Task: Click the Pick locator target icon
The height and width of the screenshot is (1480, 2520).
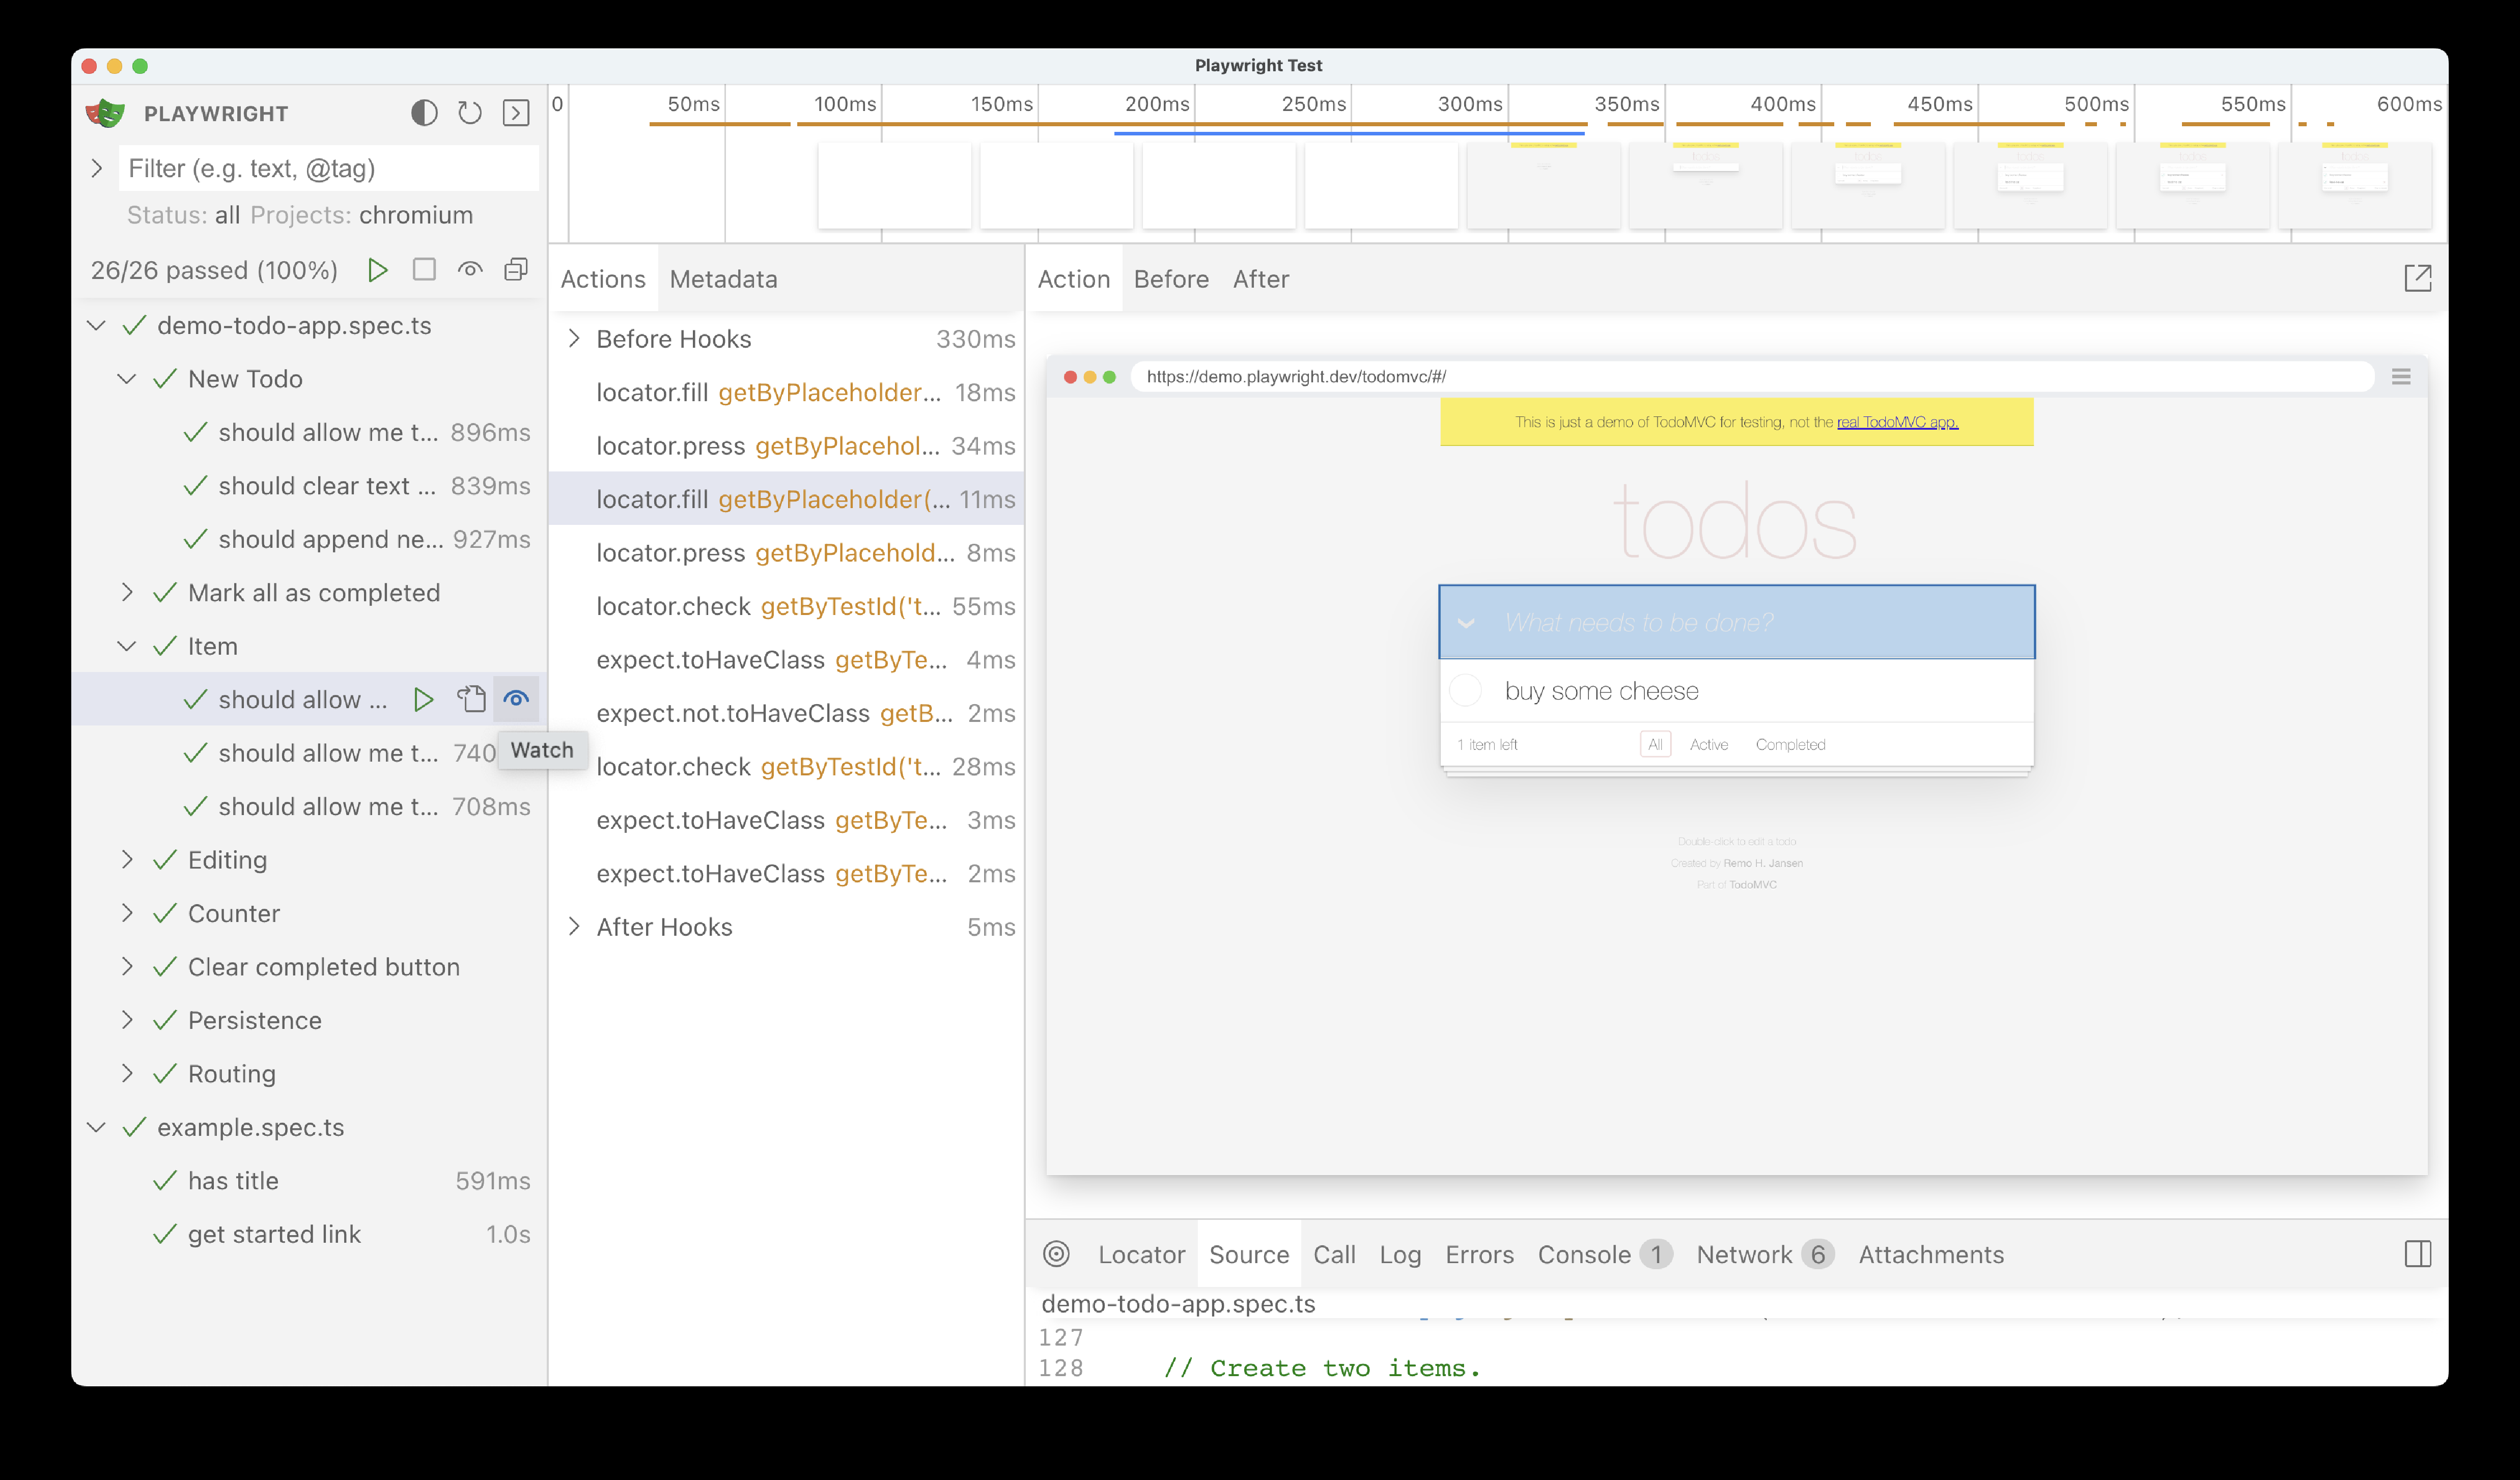Action: coord(1056,1254)
